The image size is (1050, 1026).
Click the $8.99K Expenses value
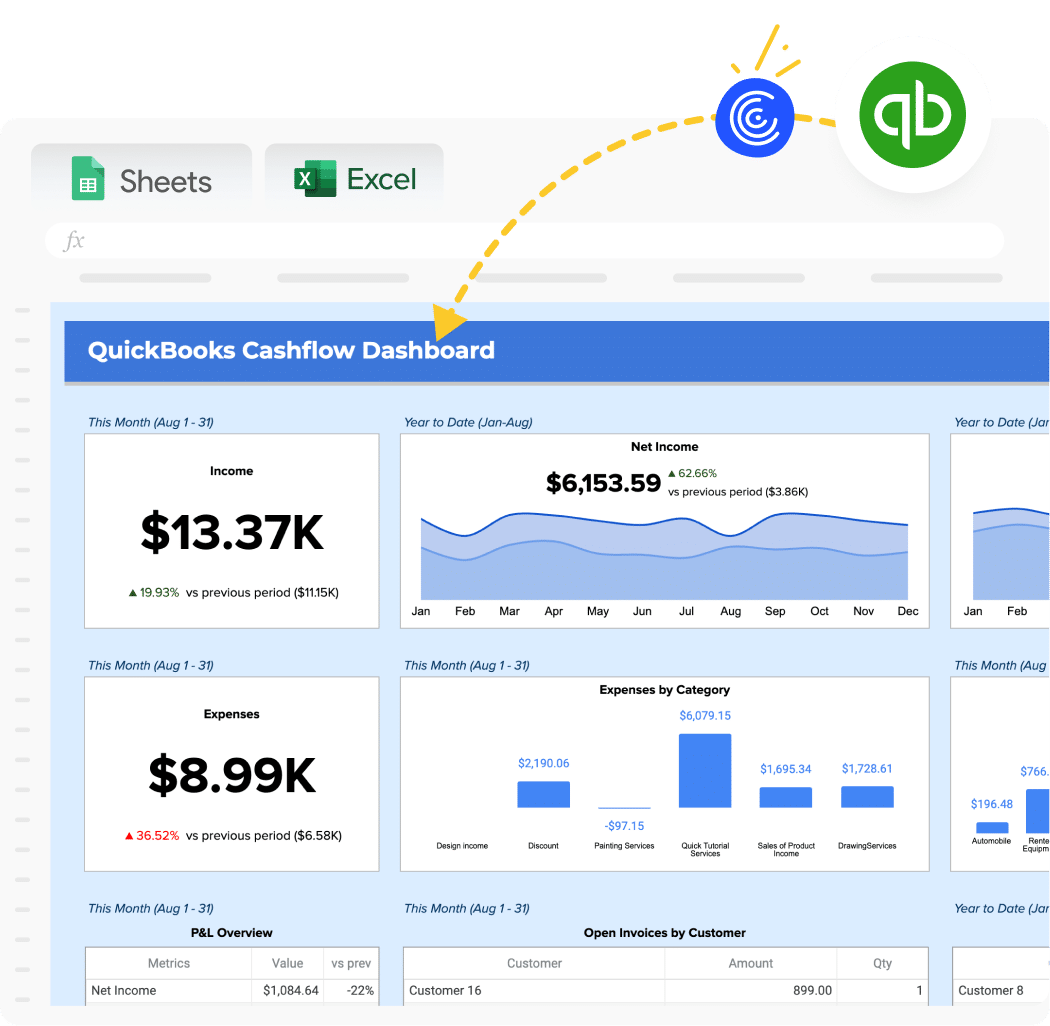tap(232, 776)
